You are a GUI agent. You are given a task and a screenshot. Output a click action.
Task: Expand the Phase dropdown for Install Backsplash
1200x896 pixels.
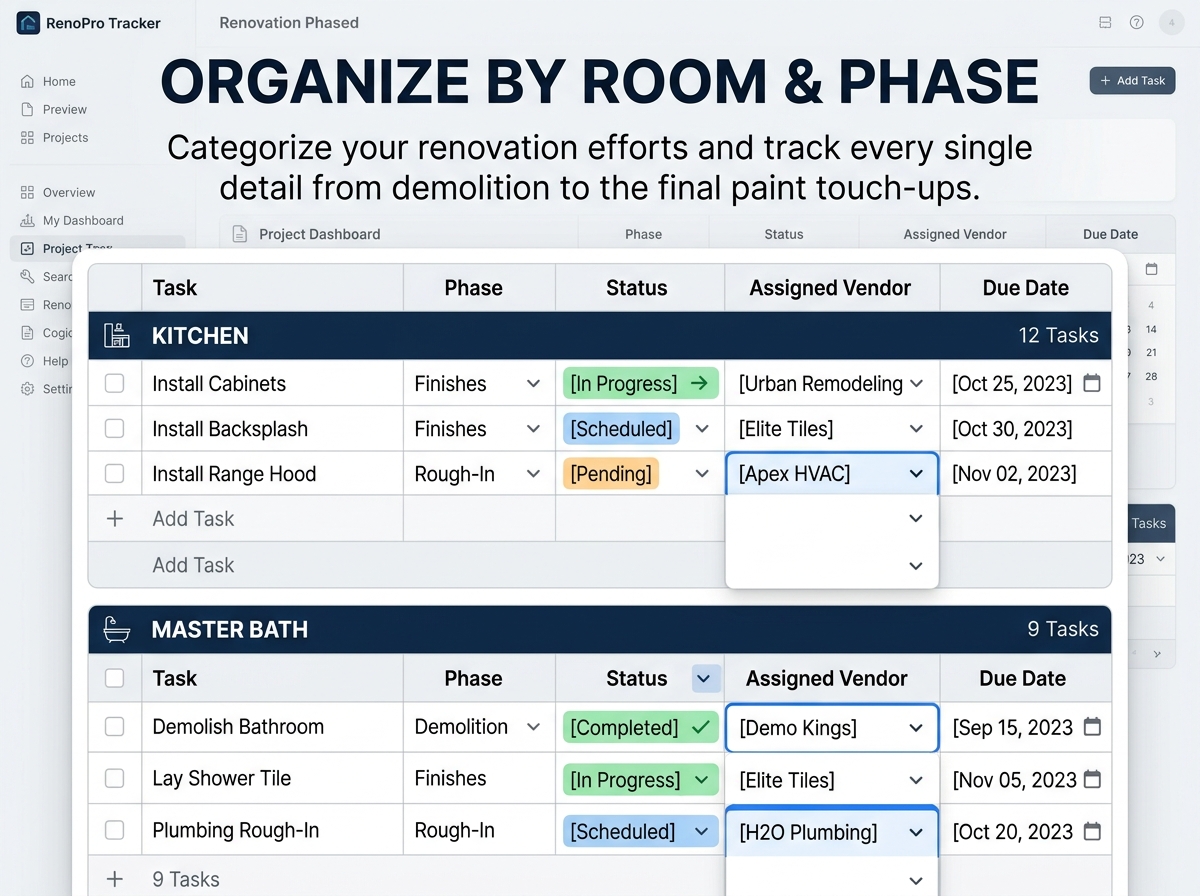(x=533, y=429)
